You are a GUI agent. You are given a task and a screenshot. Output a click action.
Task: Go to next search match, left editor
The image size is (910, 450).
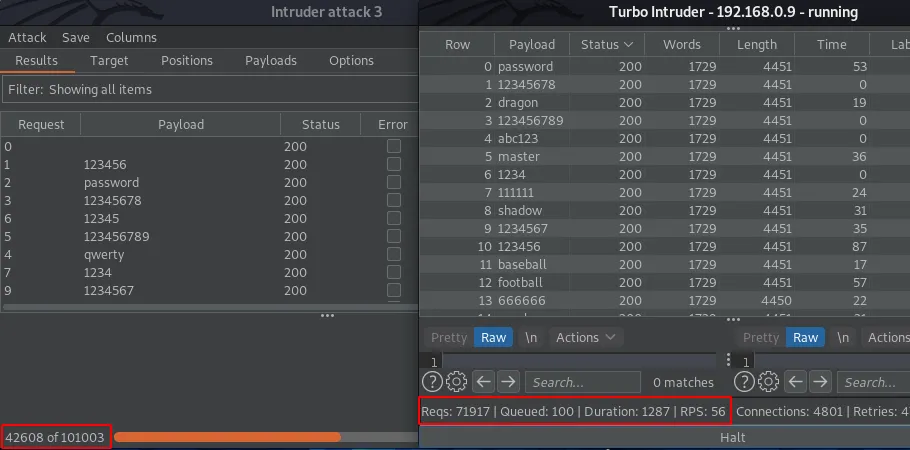(x=508, y=382)
